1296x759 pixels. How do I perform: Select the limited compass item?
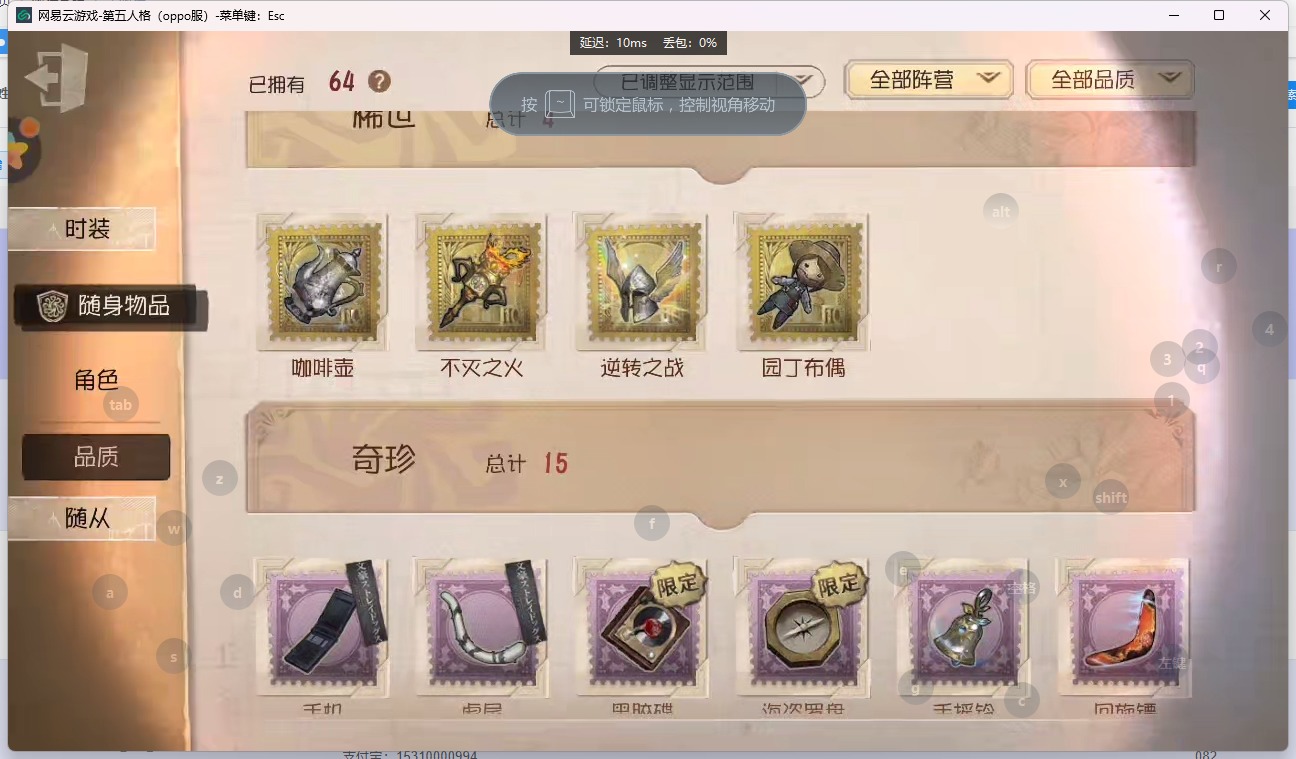tap(801, 628)
